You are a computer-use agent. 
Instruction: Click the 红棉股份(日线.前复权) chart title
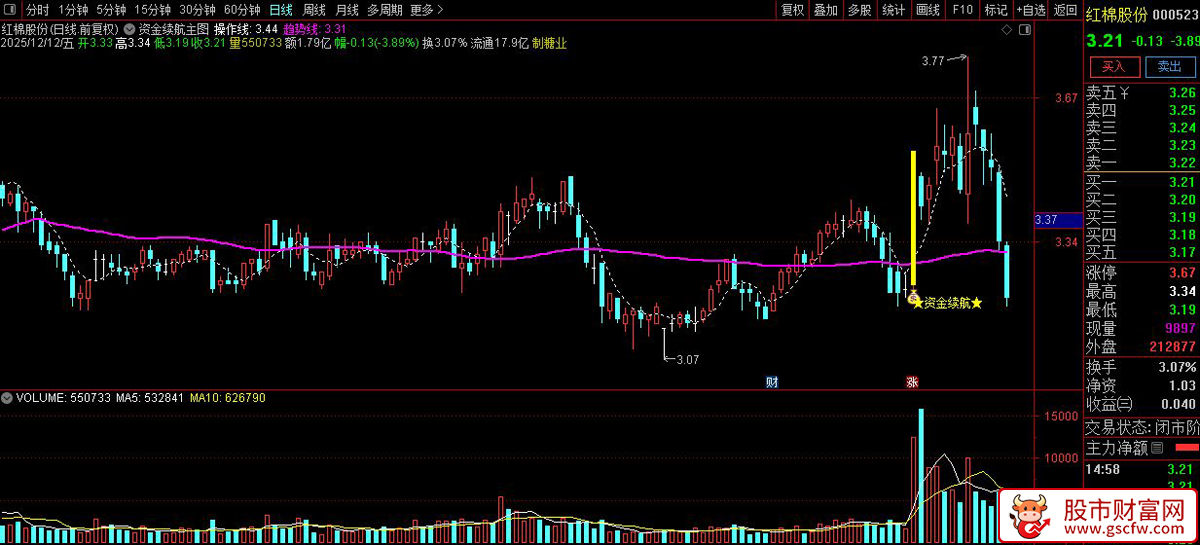(x=60, y=29)
